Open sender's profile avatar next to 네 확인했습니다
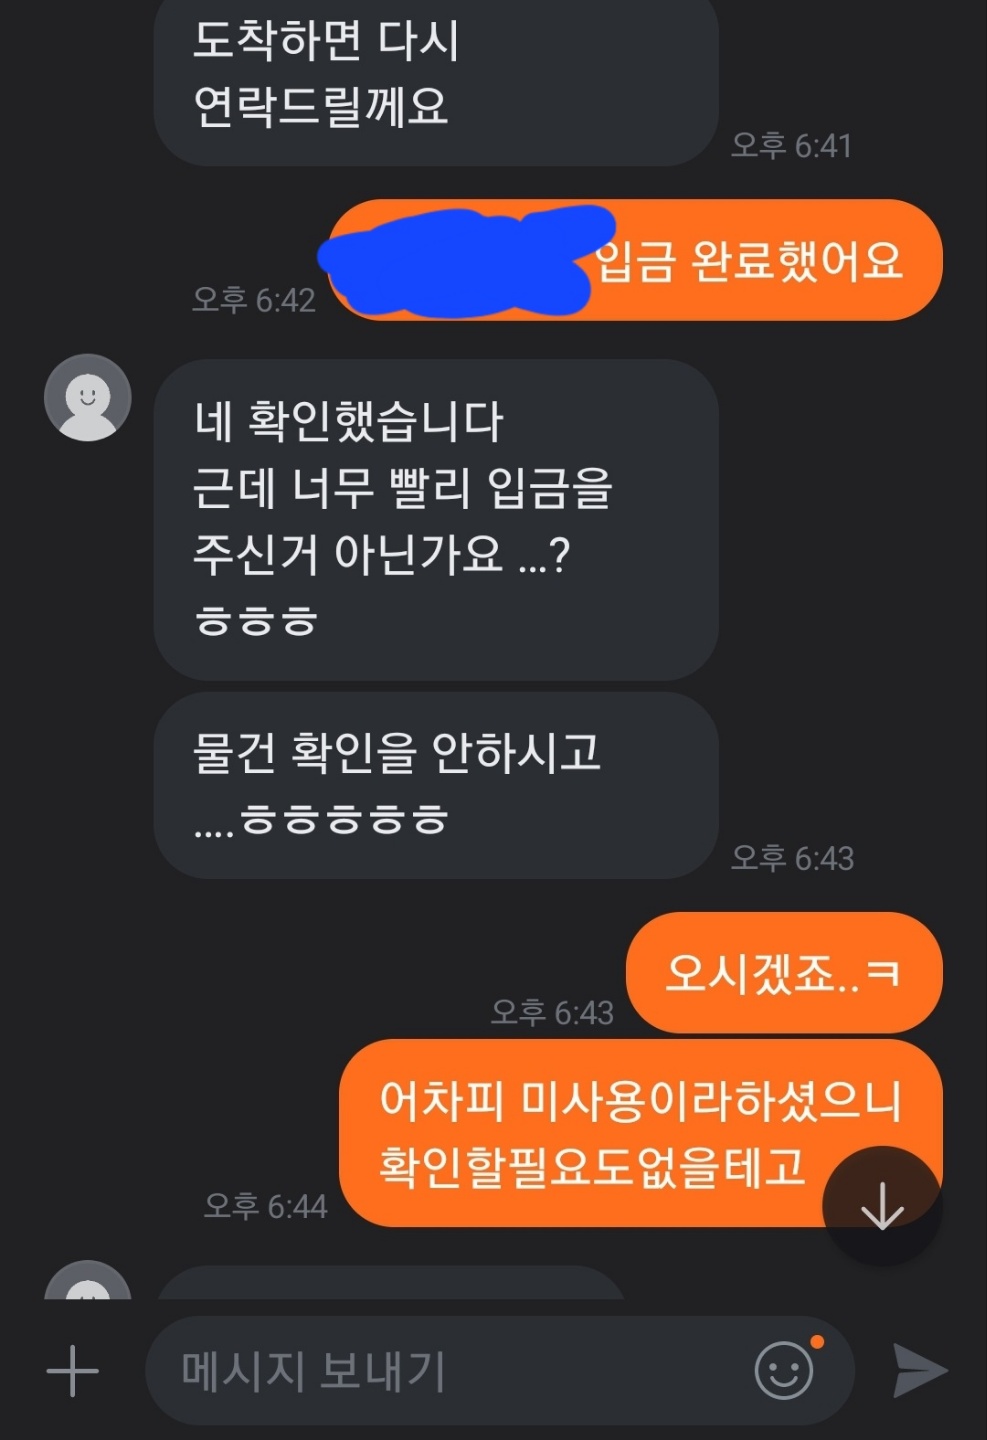The height and width of the screenshot is (1440, 987). 88,397
